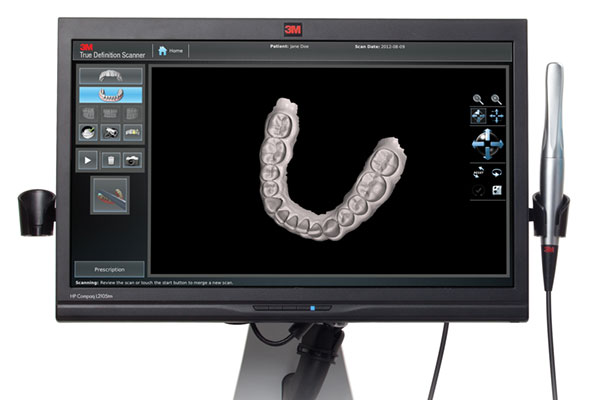Click the dimmed checkmark confirm icon
Screen dimensions: 600x400
tap(478, 191)
